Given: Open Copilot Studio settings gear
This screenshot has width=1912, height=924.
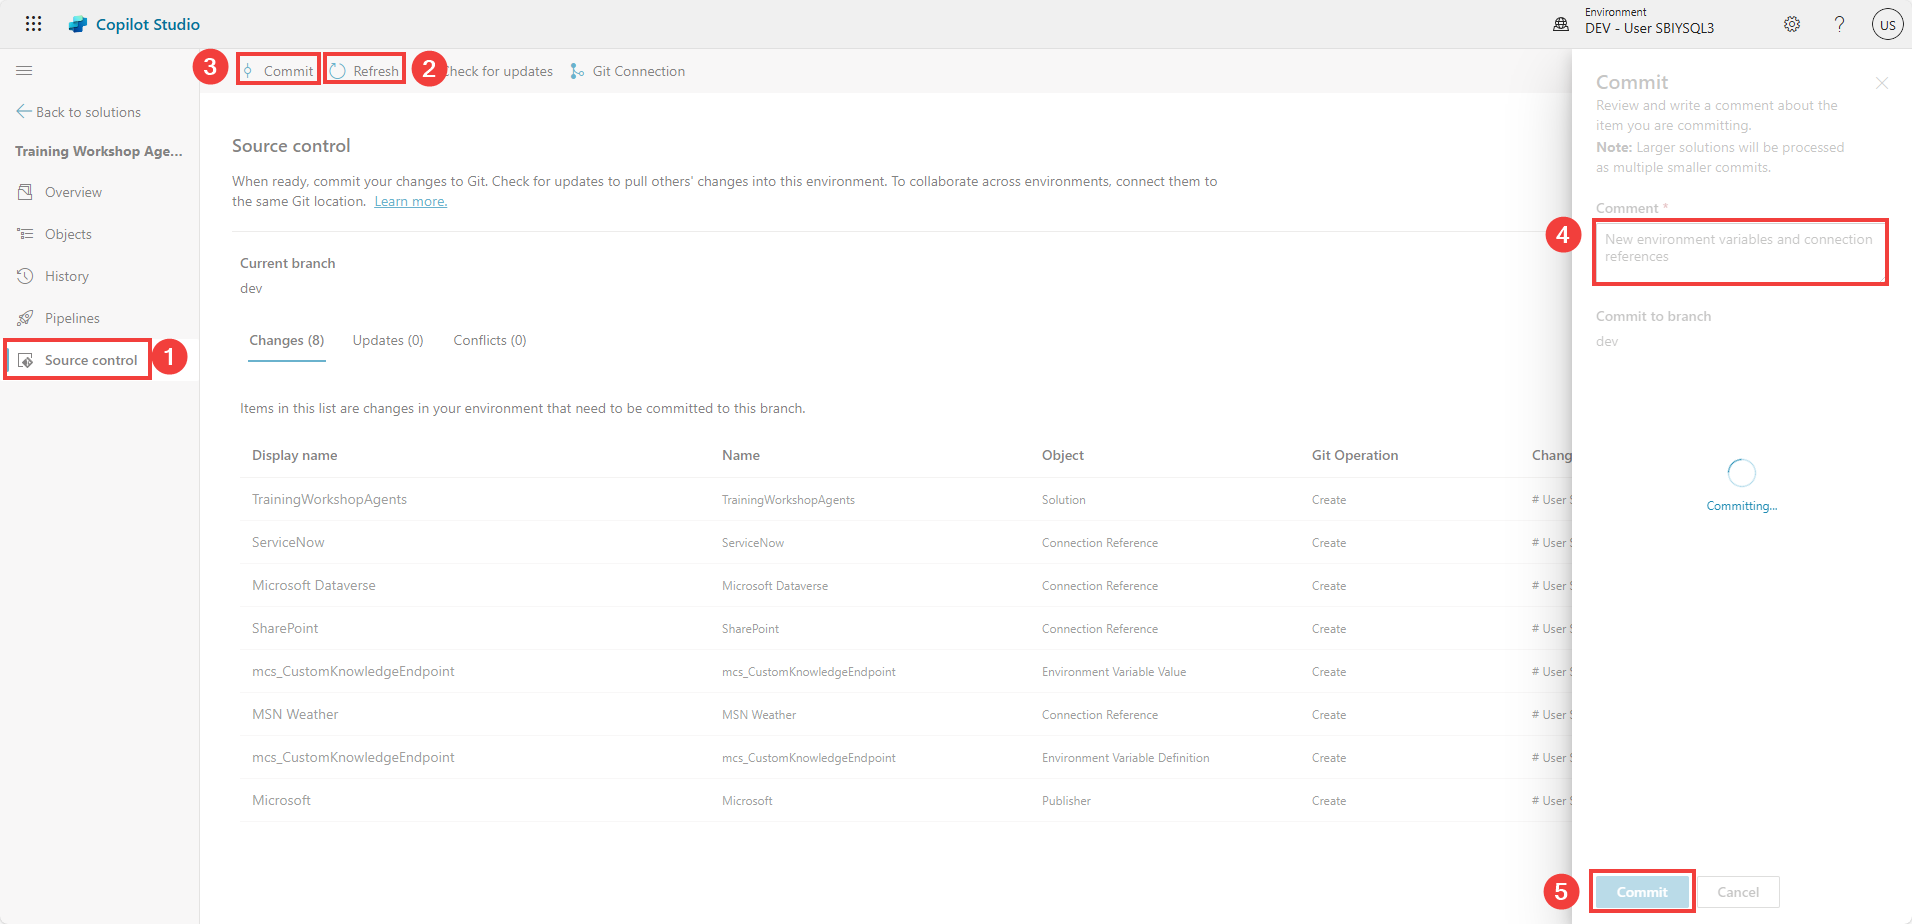Looking at the screenshot, I should [1792, 23].
